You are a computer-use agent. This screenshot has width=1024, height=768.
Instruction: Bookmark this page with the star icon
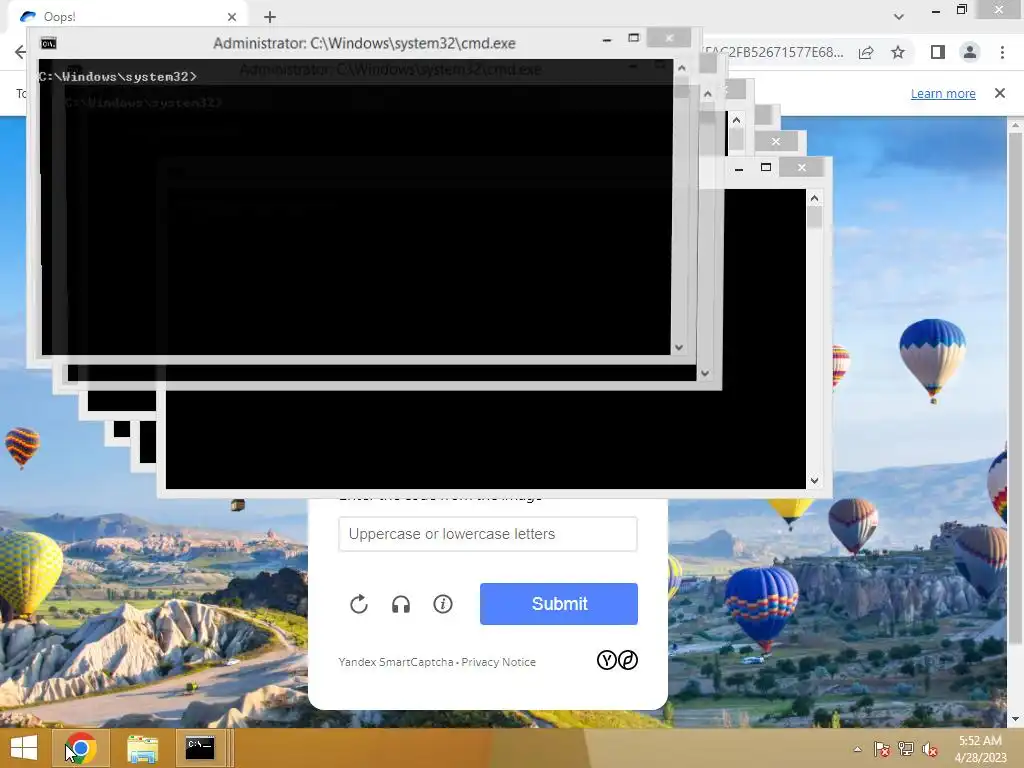point(898,52)
